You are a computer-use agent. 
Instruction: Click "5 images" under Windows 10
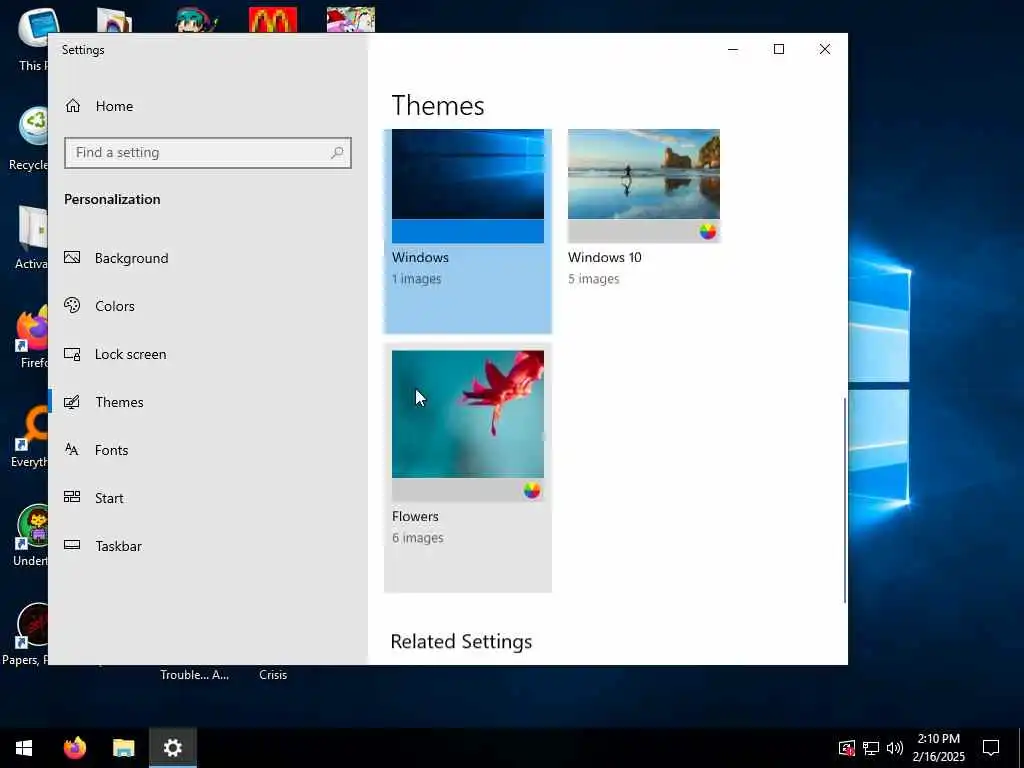[x=594, y=279]
